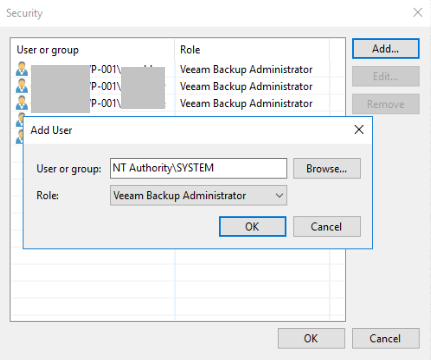Image resolution: width=431 pixels, height=360 pixels.
Task: Click the User or group input field
Action: [x=198, y=168]
